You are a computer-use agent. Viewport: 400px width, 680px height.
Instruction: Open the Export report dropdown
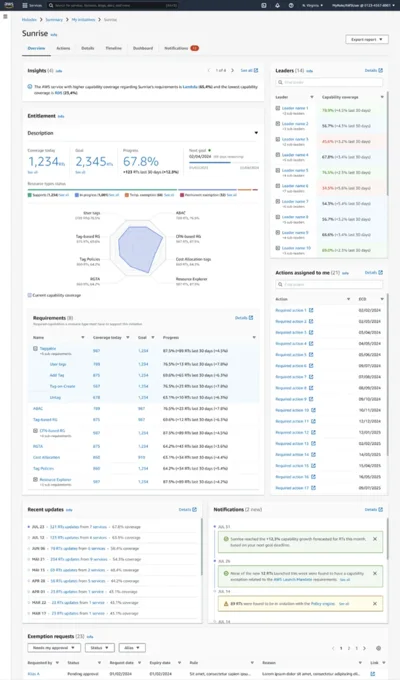[x=367, y=39]
